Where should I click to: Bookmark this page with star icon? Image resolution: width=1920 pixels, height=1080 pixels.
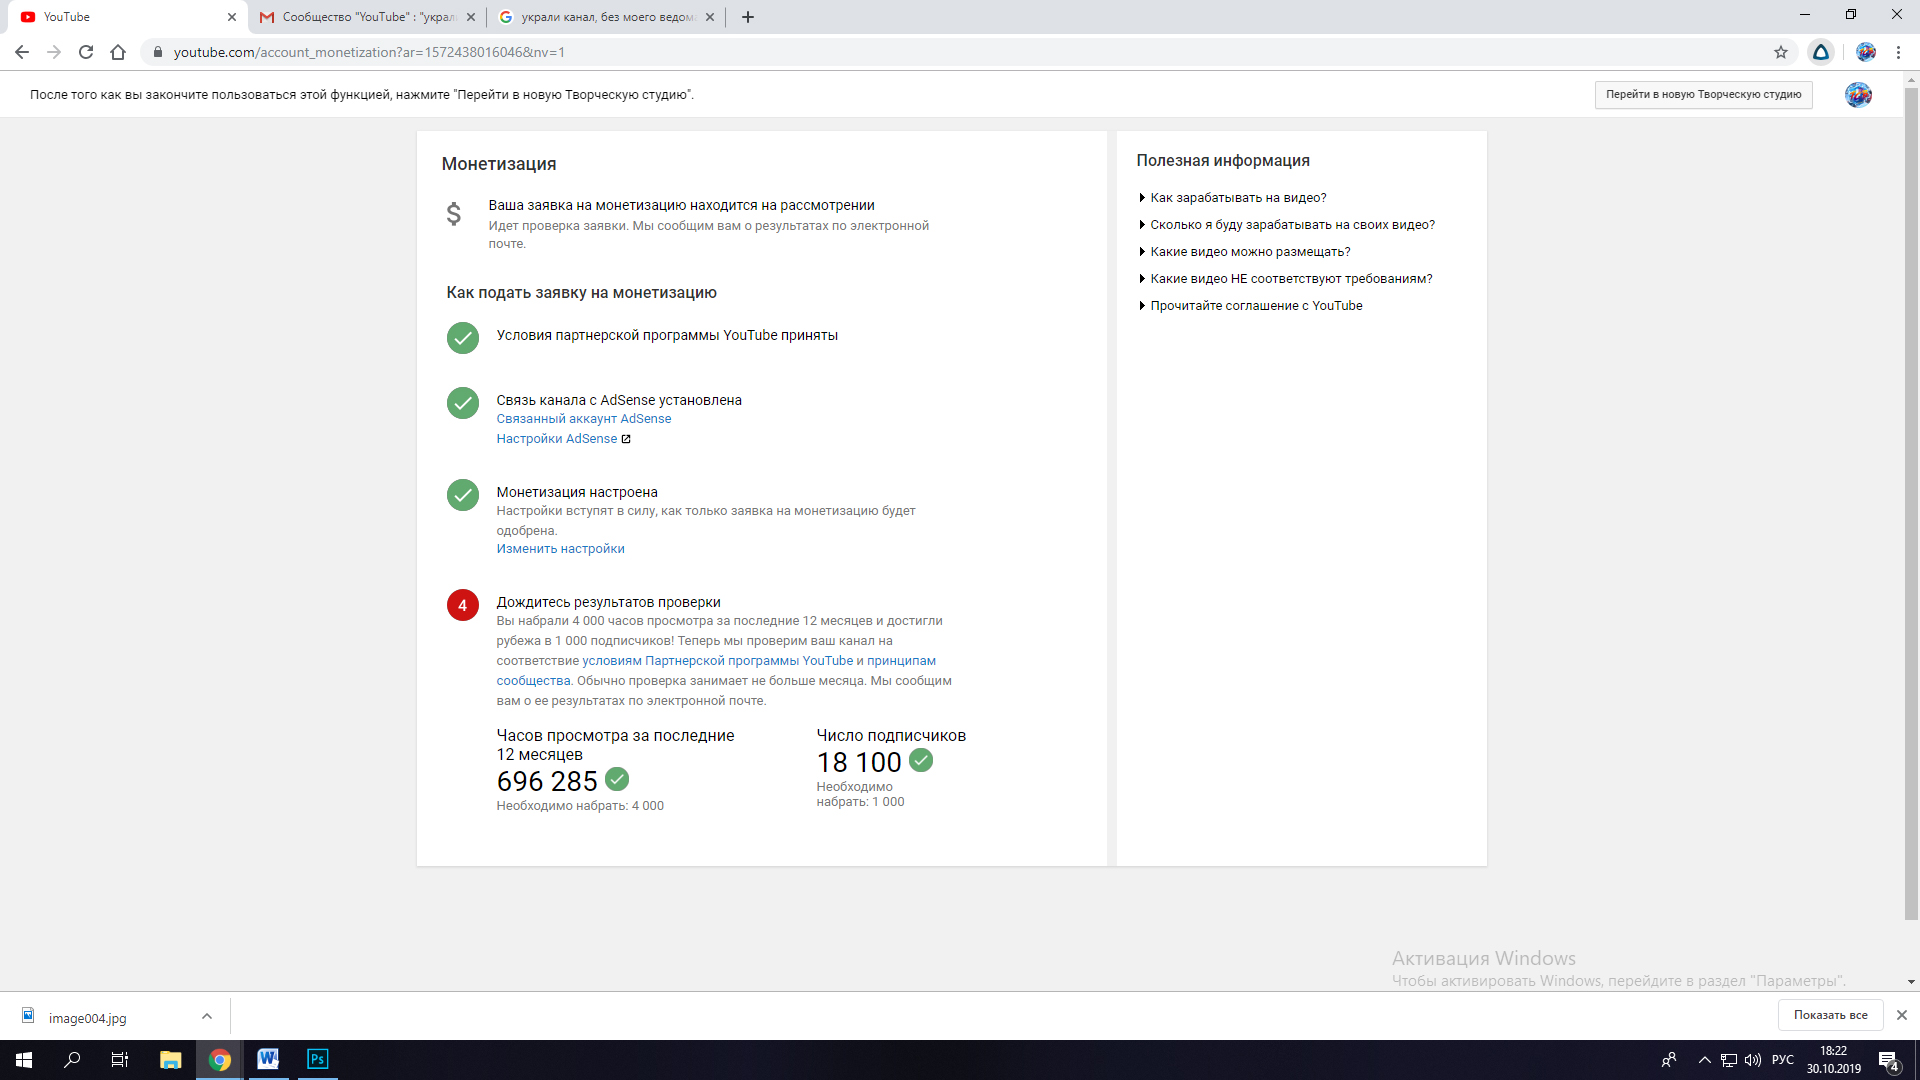[1781, 52]
